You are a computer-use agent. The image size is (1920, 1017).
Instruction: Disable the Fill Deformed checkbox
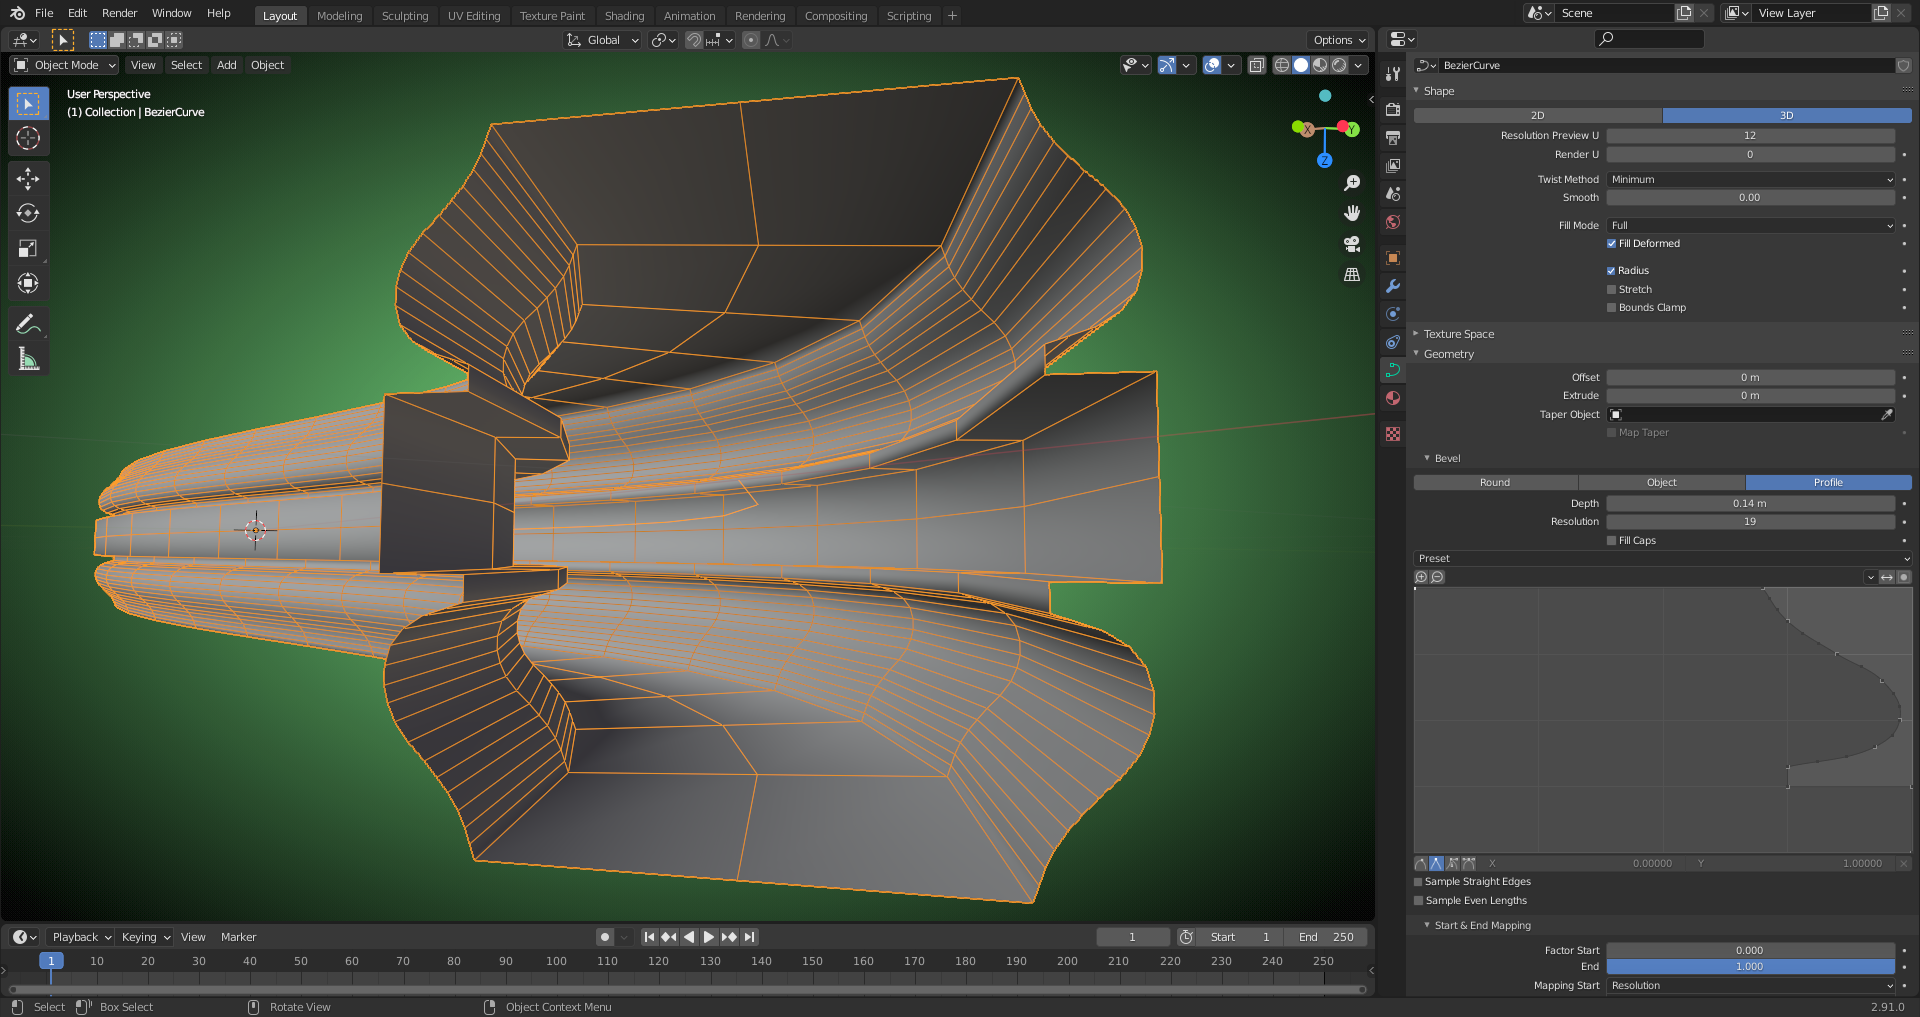1611,244
